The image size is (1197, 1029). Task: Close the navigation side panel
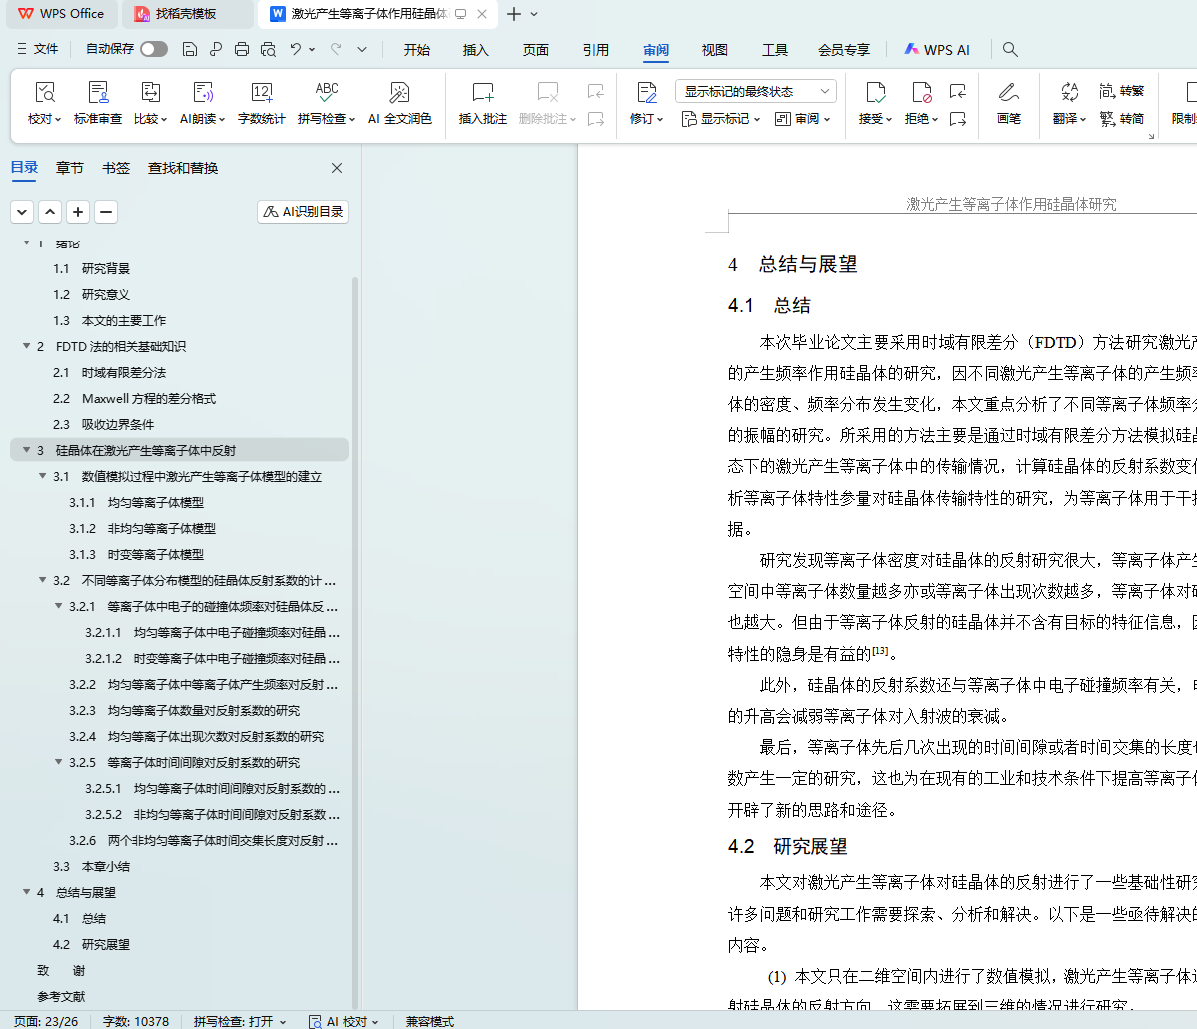337,168
